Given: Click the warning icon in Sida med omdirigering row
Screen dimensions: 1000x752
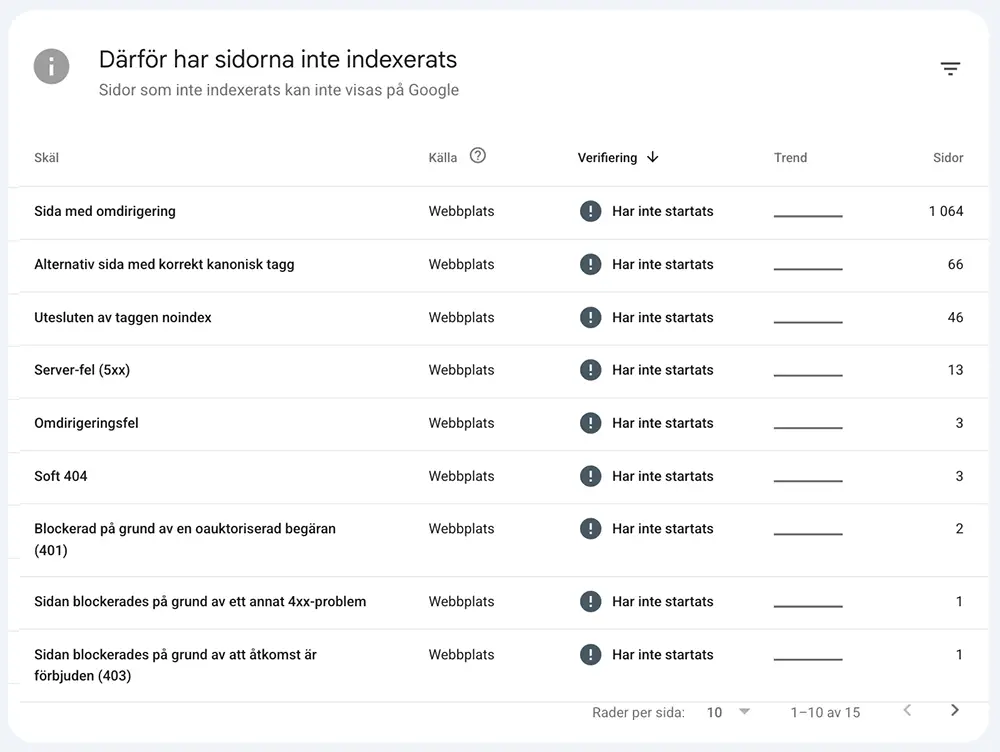Looking at the screenshot, I should click(x=591, y=211).
